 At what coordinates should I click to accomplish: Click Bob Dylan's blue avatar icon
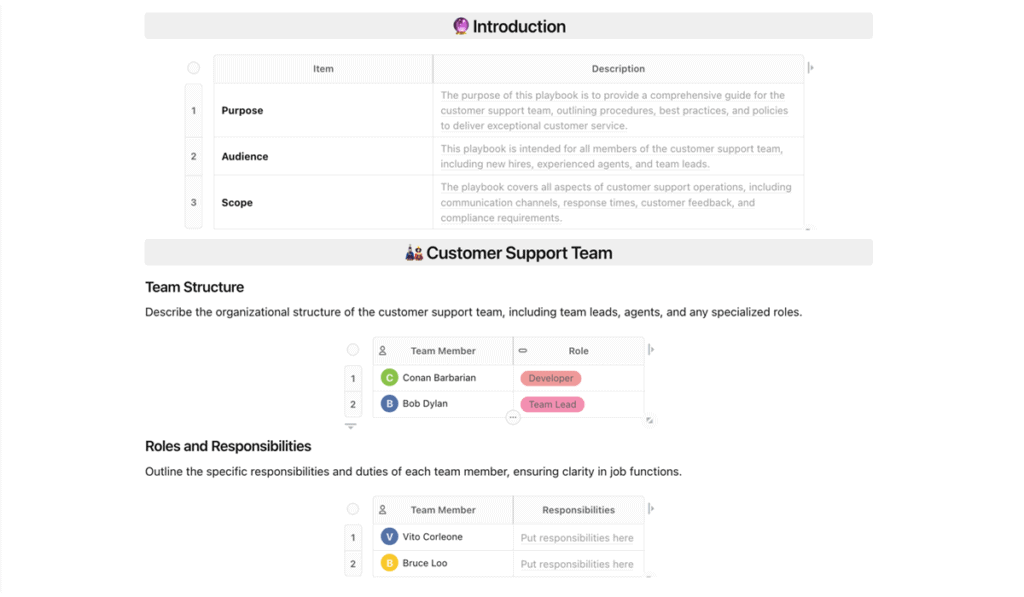[389, 404]
